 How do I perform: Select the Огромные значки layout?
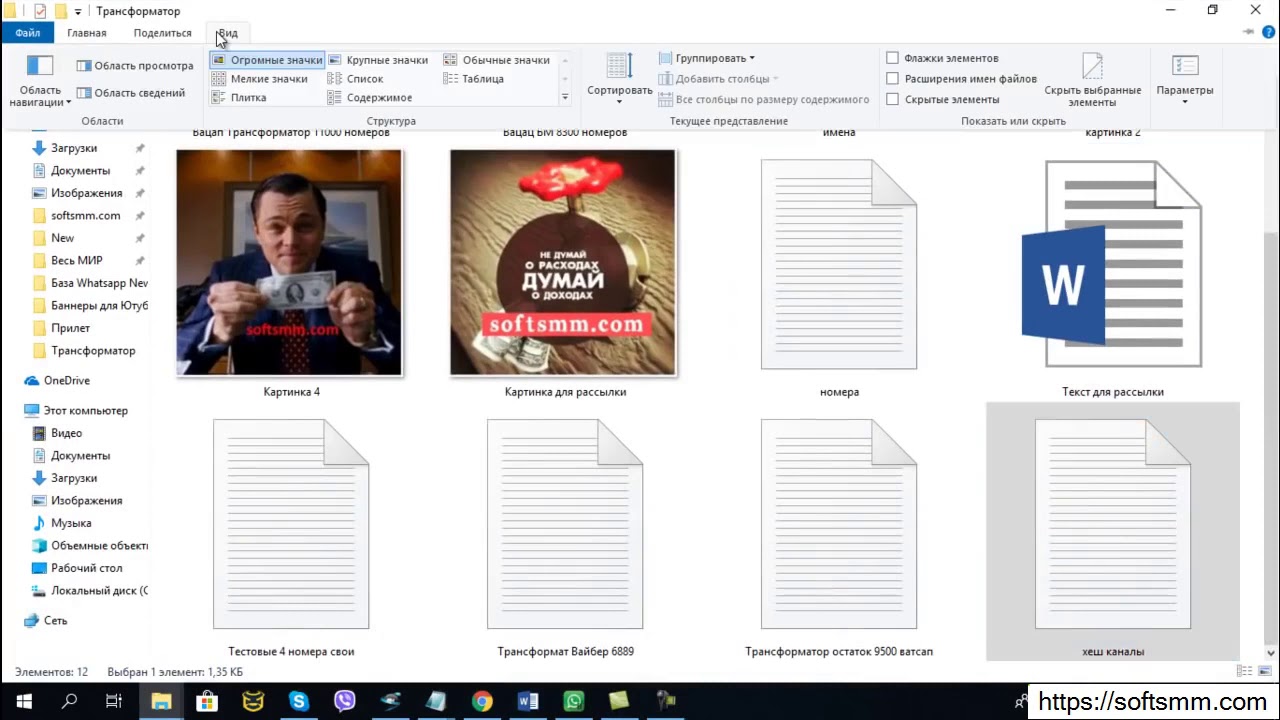[267, 60]
